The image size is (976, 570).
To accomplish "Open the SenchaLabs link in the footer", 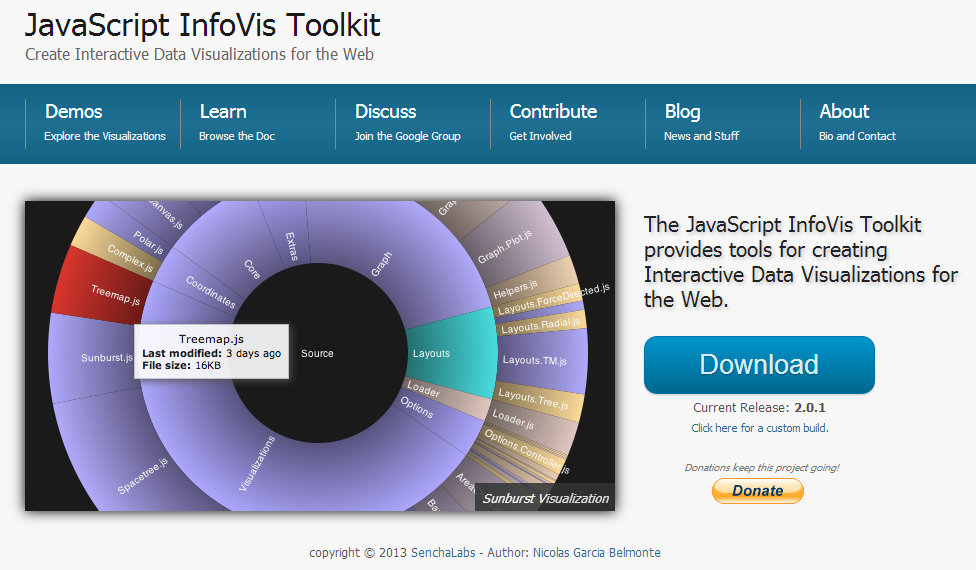I will (x=443, y=553).
